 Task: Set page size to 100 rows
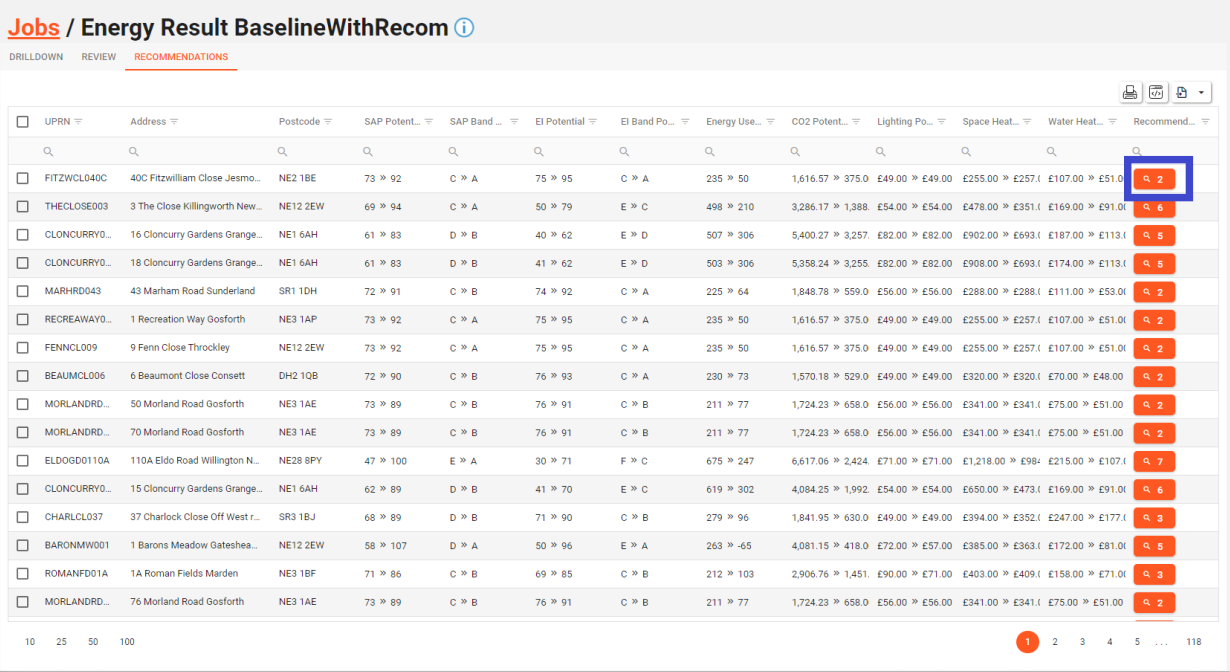127,642
